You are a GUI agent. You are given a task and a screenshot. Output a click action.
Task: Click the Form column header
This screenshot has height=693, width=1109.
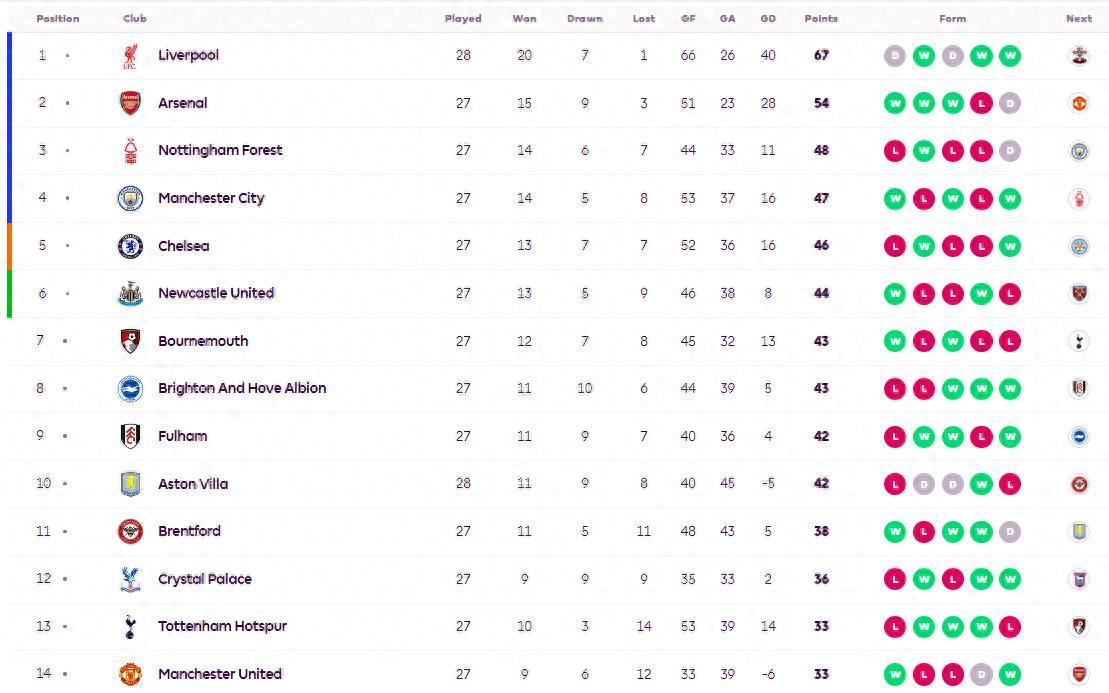952,18
